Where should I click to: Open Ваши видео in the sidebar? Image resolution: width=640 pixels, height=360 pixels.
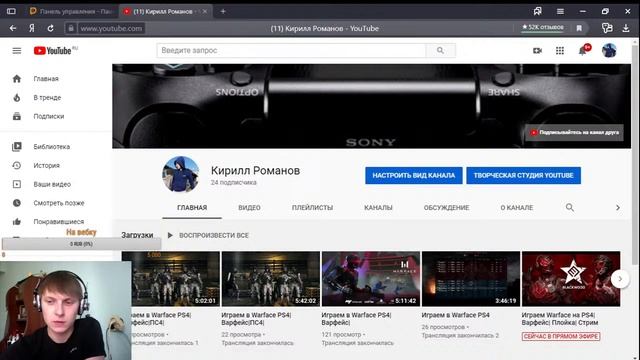(52, 184)
